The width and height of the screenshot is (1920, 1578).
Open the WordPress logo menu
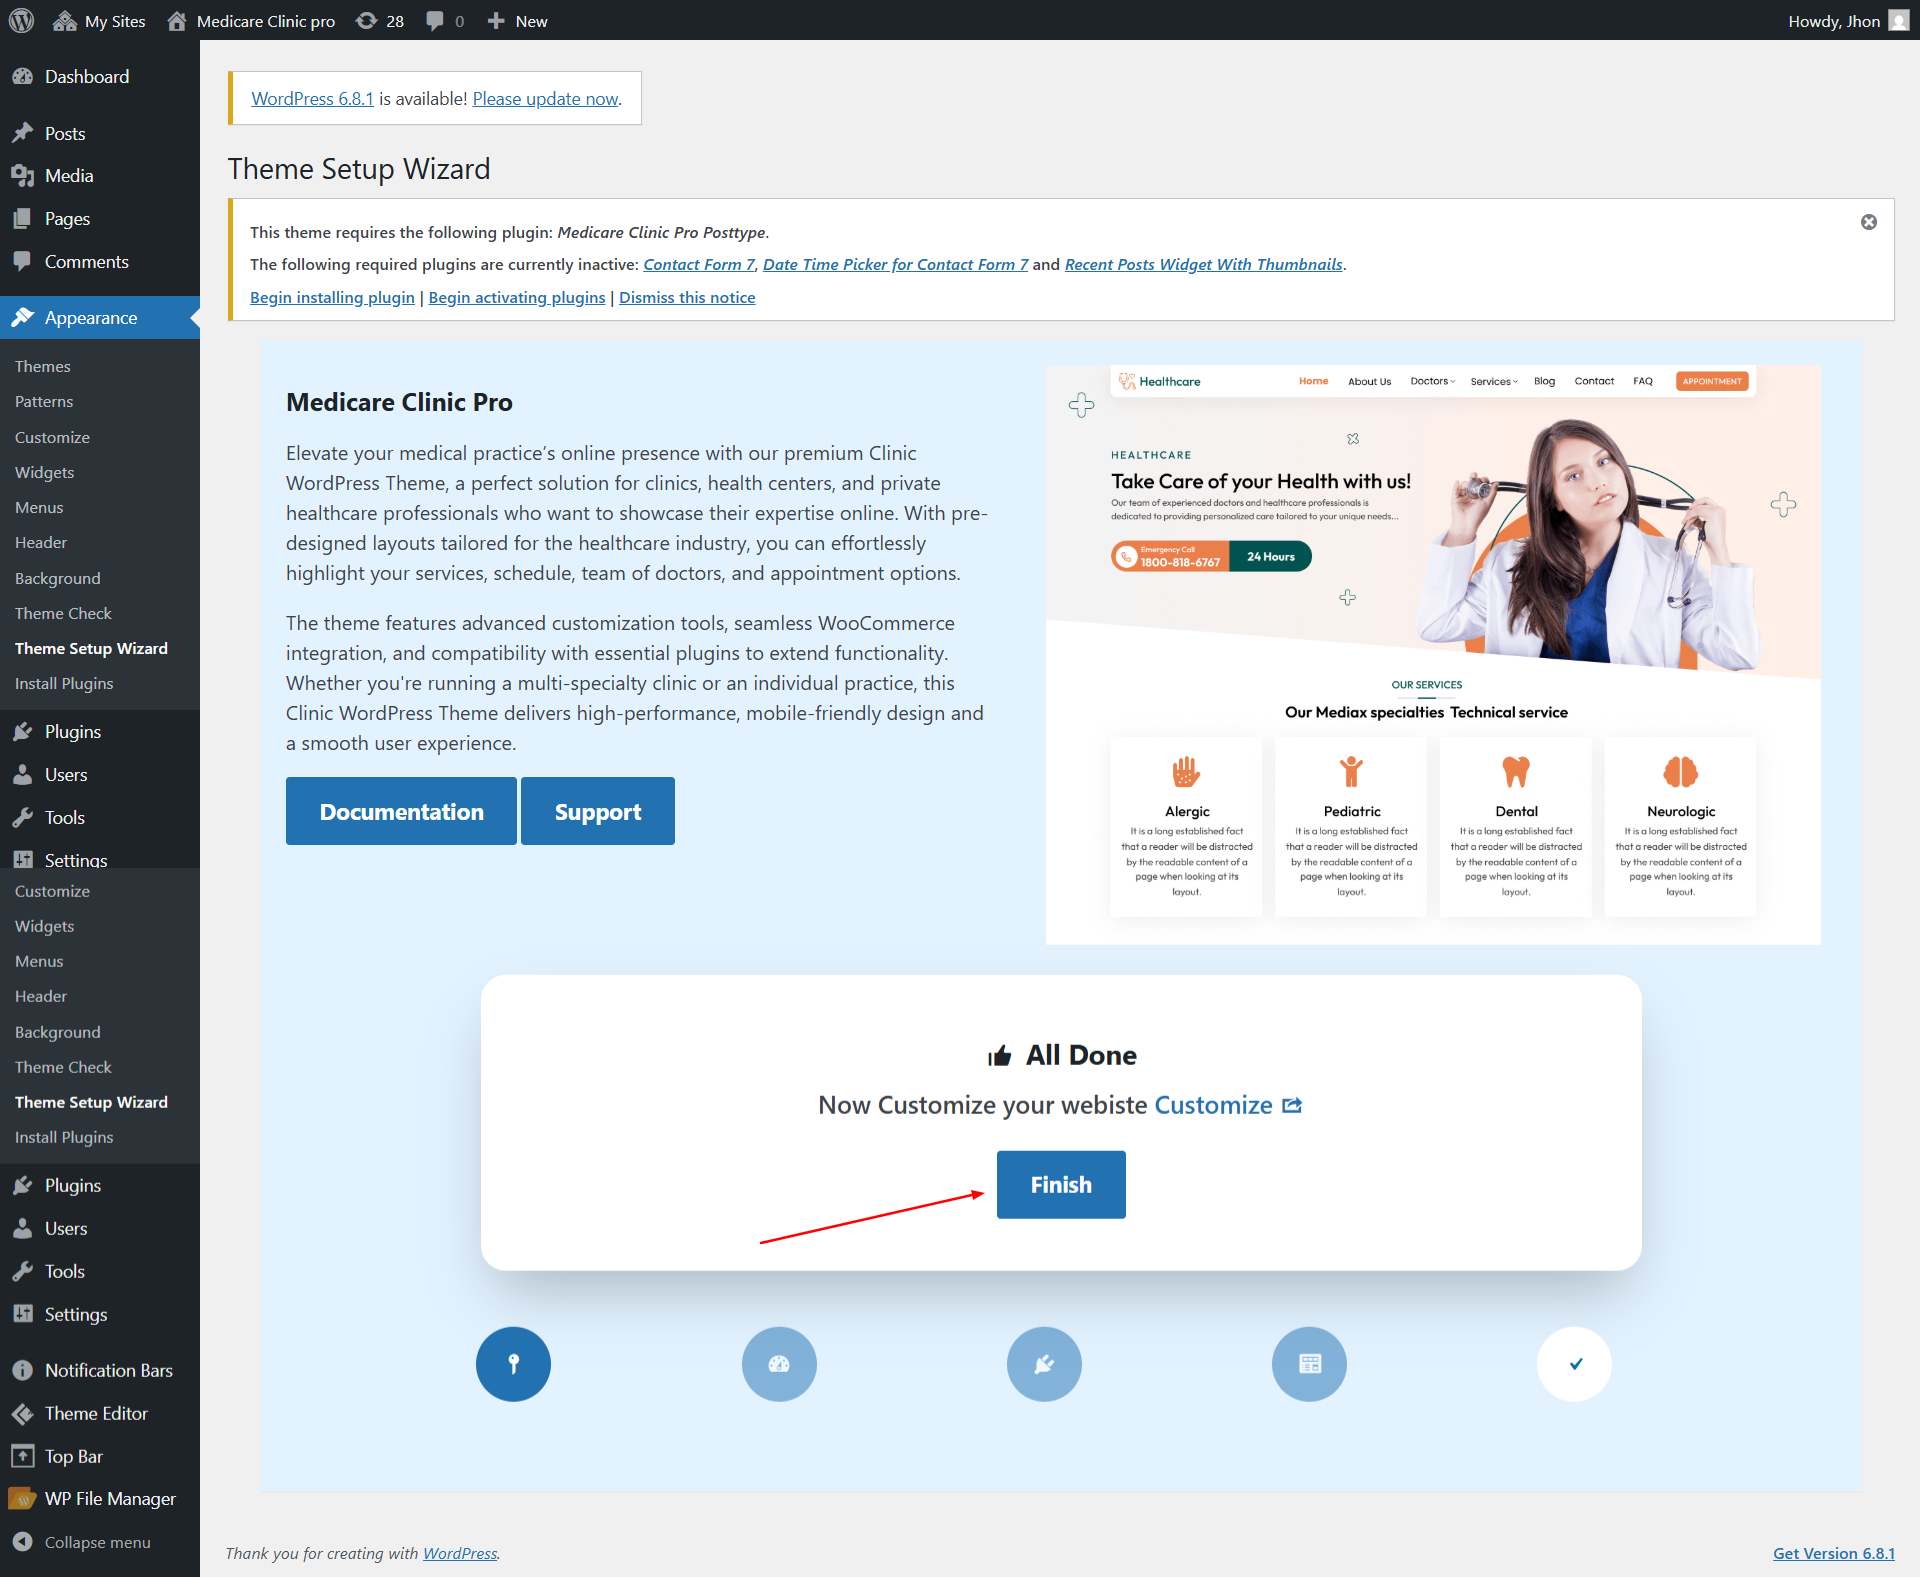pos(21,21)
